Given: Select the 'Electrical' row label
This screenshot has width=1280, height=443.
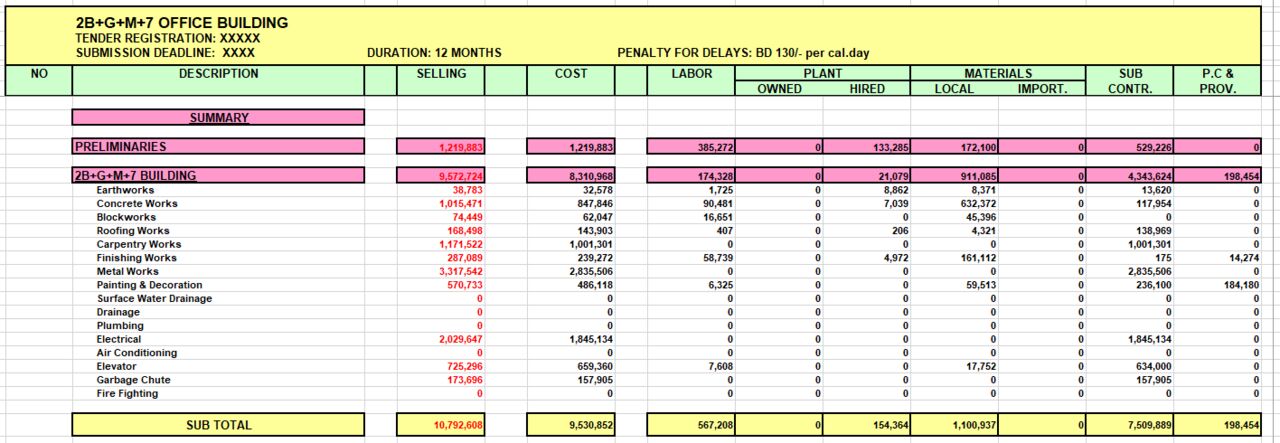Looking at the screenshot, I should coord(119,339).
